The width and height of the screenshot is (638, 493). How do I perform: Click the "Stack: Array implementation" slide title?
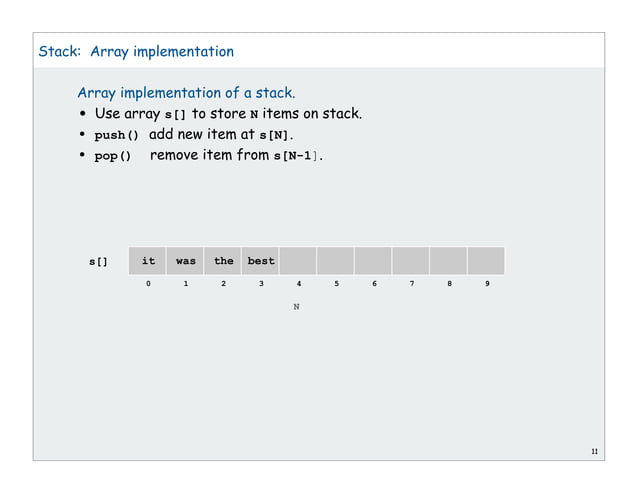pyautogui.click(x=136, y=52)
